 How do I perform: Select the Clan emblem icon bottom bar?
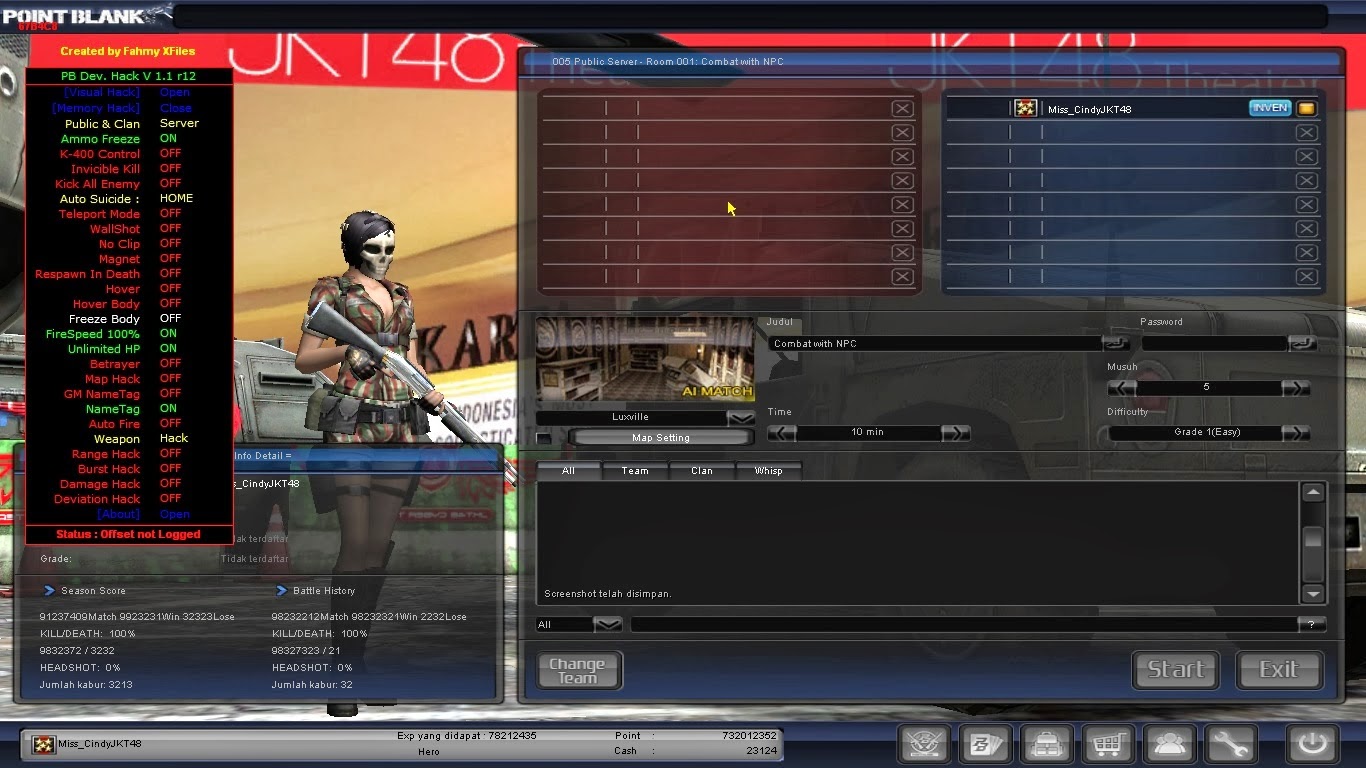click(x=924, y=744)
